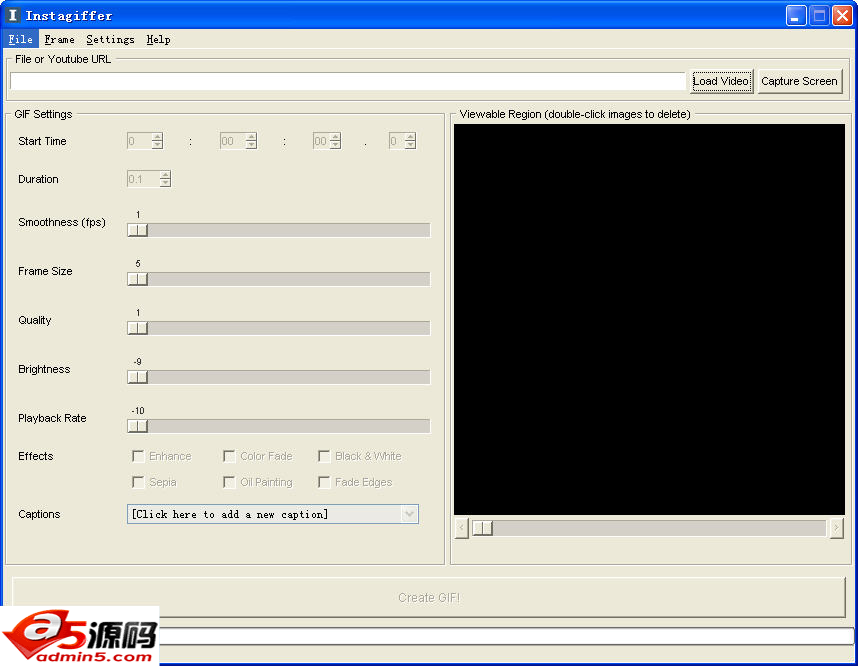This screenshot has width=858, height=666.
Task: Close the Instagiffer window
Action: click(842, 15)
